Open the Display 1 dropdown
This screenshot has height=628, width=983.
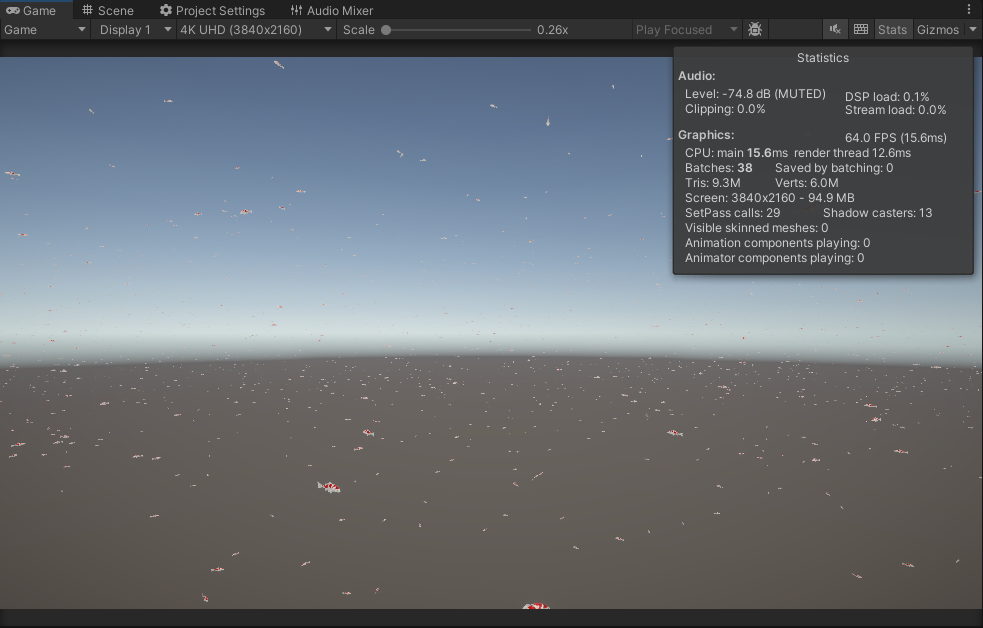pyautogui.click(x=133, y=29)
